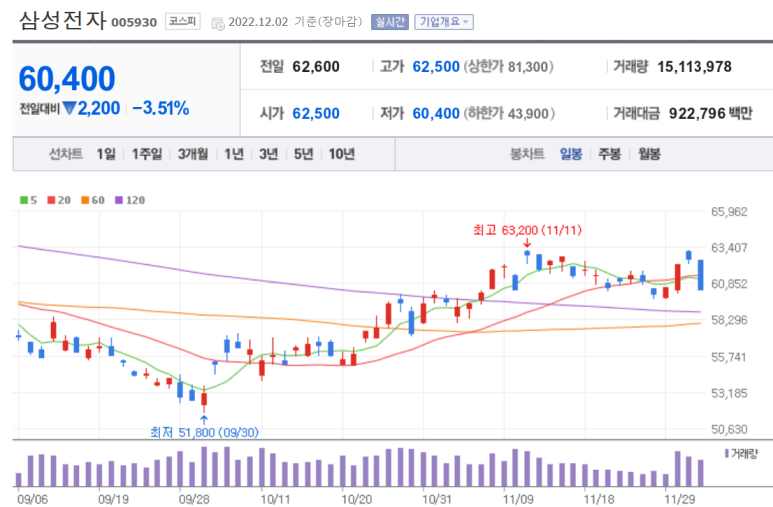Click the 고가 62,500 value

click(436, 67)
